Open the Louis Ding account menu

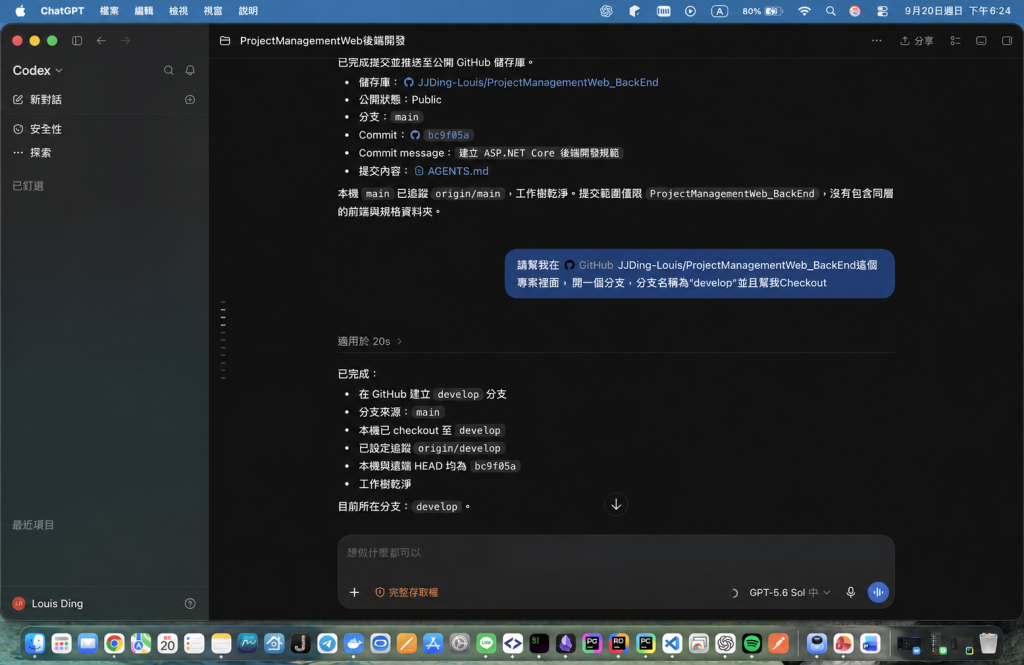[48, 604]
